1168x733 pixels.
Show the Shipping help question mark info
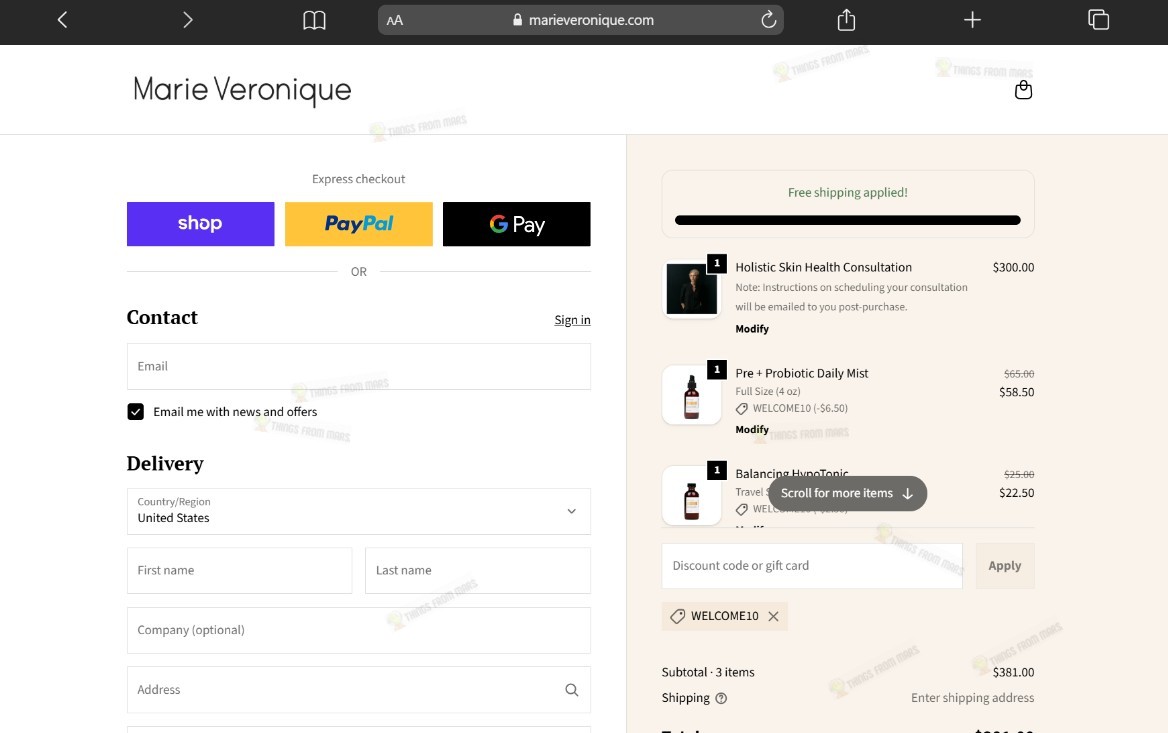pos(721,699)
